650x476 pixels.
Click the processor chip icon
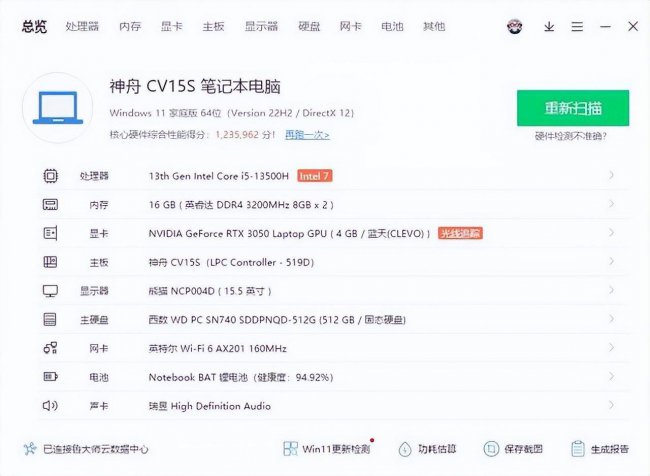click(51, 176)
